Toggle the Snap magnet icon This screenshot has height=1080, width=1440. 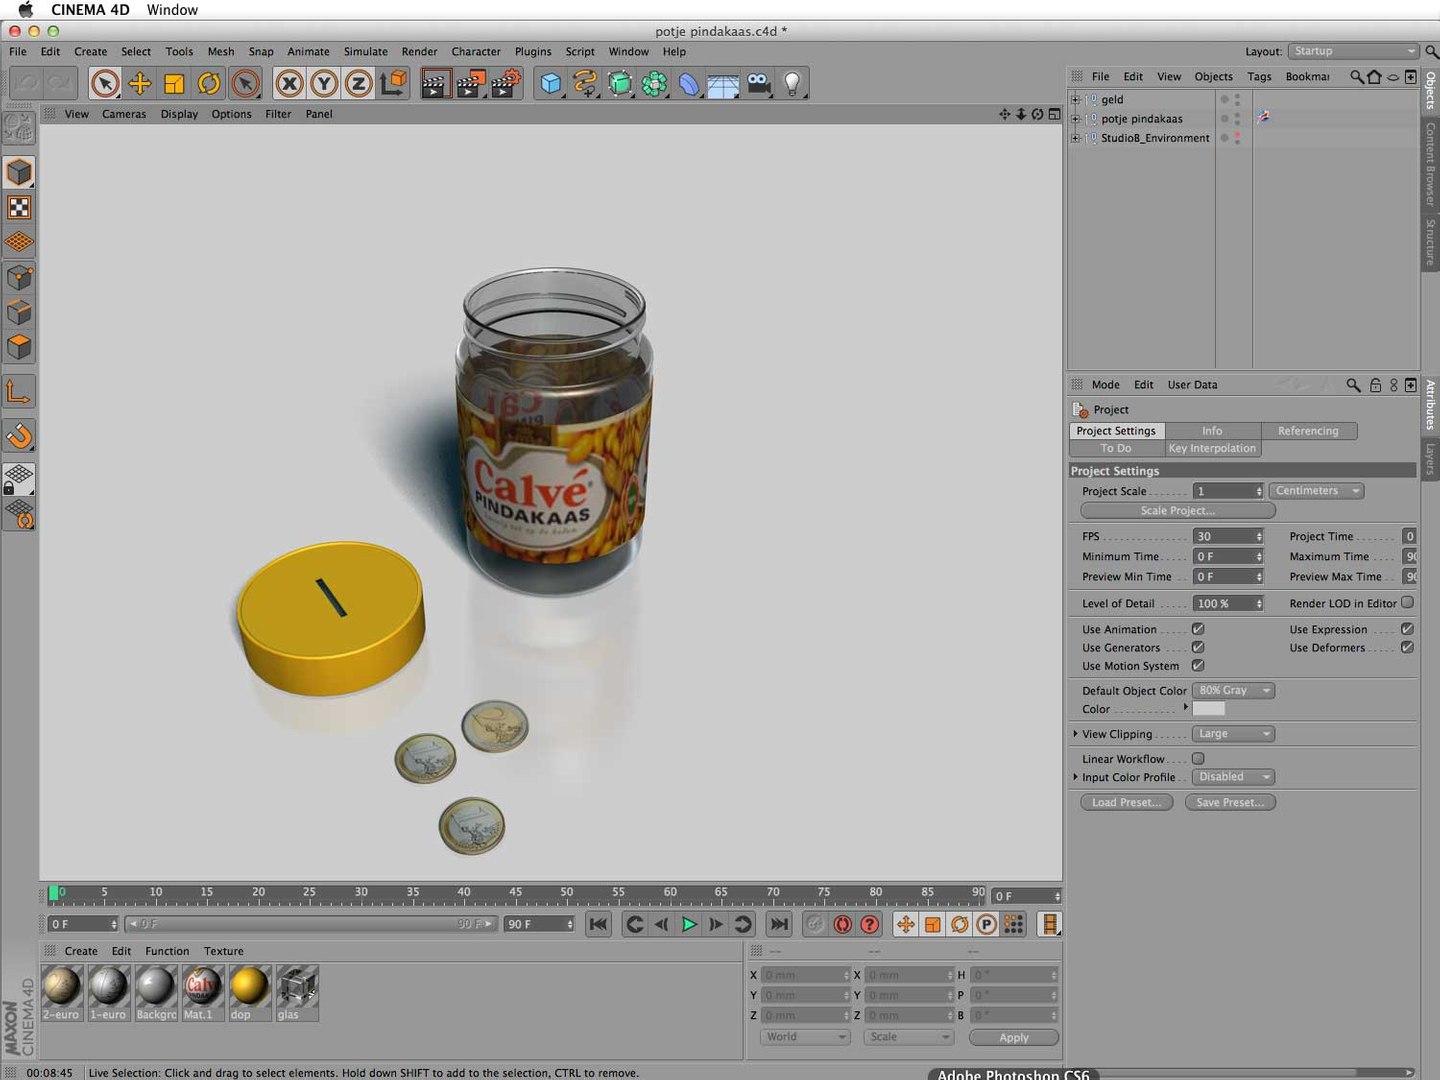click(19, 435)
